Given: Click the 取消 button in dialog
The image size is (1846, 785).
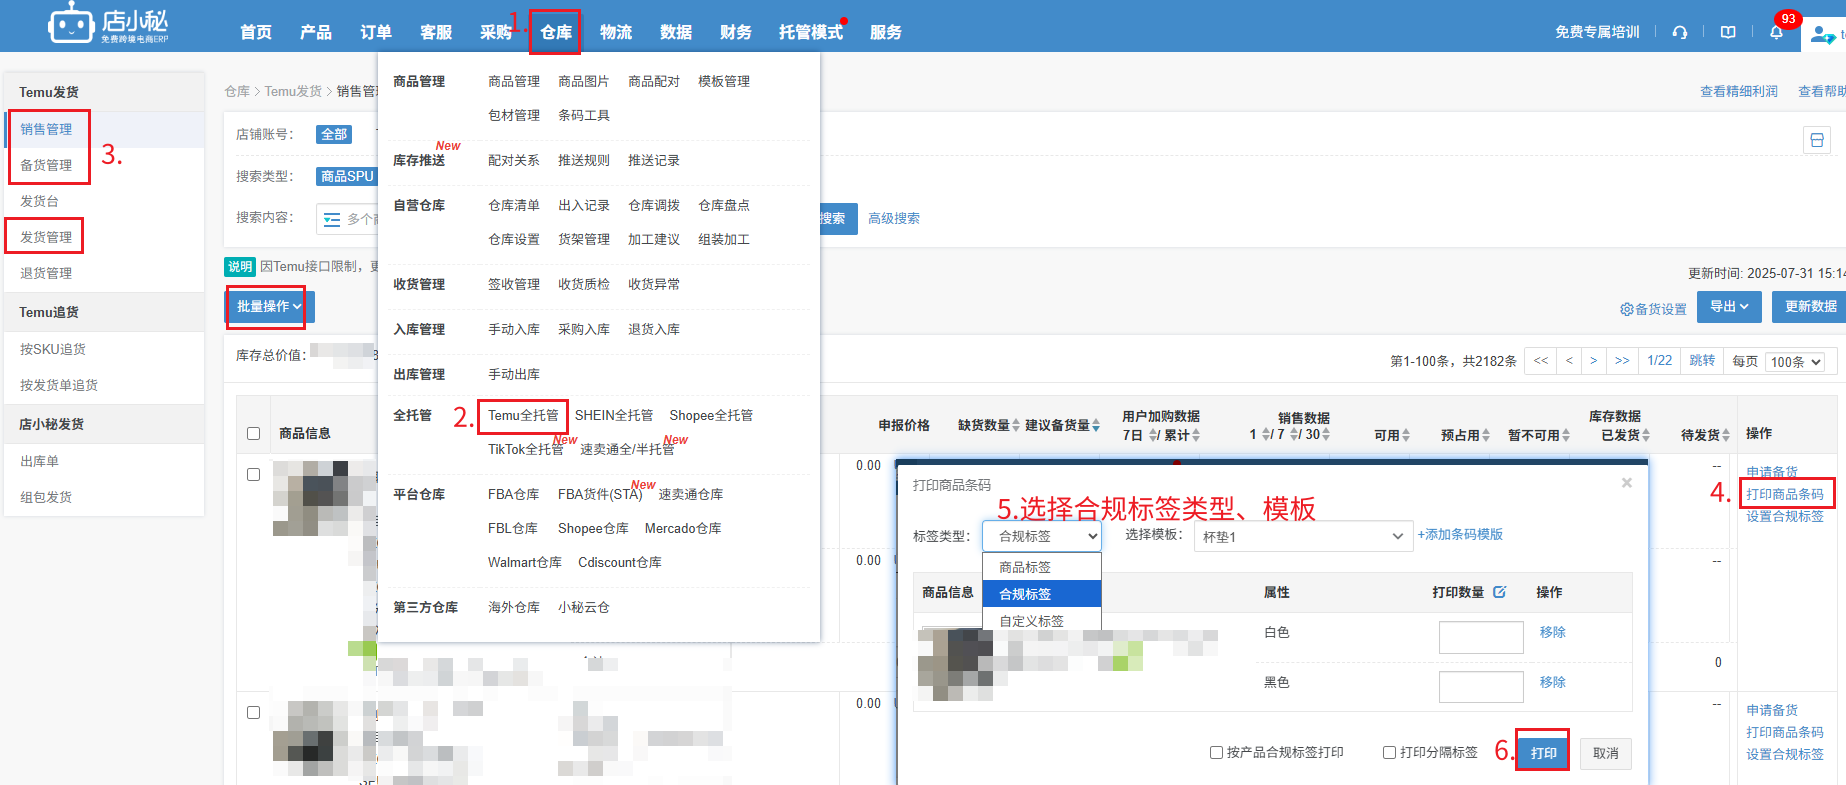Looking at the screenshot, I should click(1606, 753).
